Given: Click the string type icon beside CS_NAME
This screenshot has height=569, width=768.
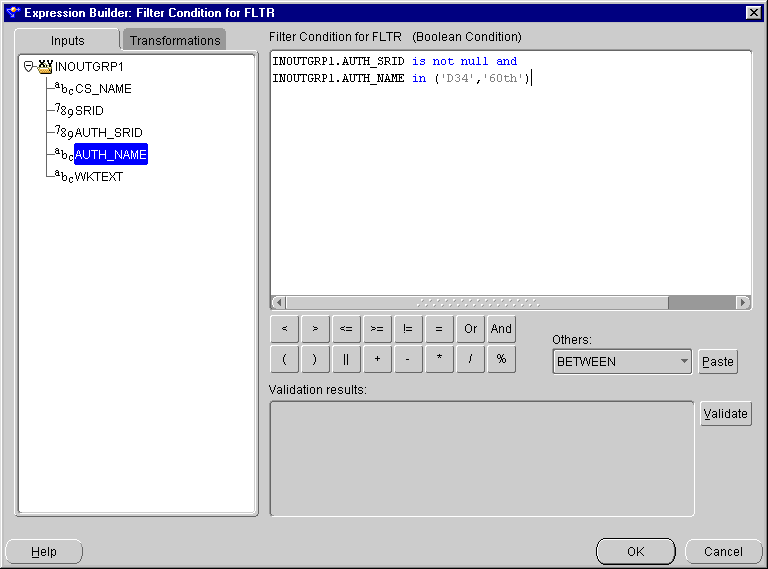Looking at the screenshot, I should point(64,88).
